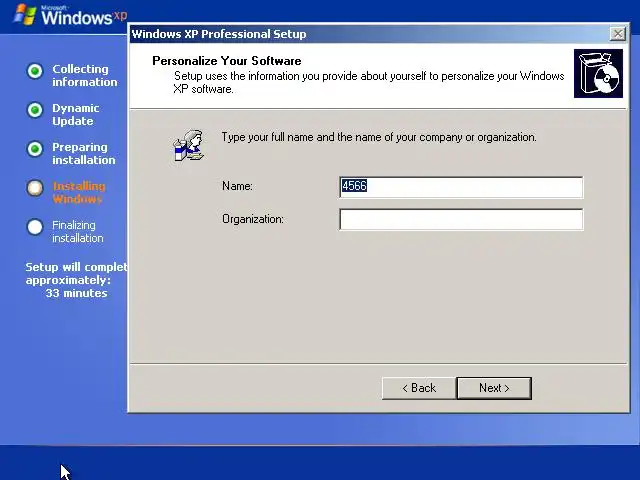640x480 pixels.
Task: Click the '33 minutes' remaining time text
Action: point(76,293)
